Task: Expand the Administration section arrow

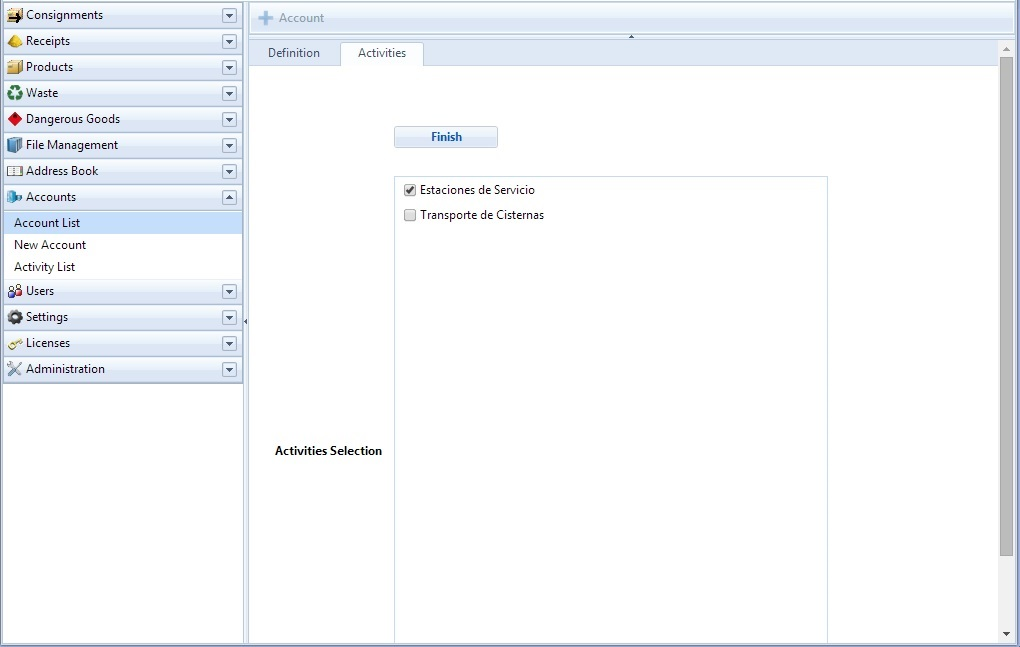Action: coord(229,369)
